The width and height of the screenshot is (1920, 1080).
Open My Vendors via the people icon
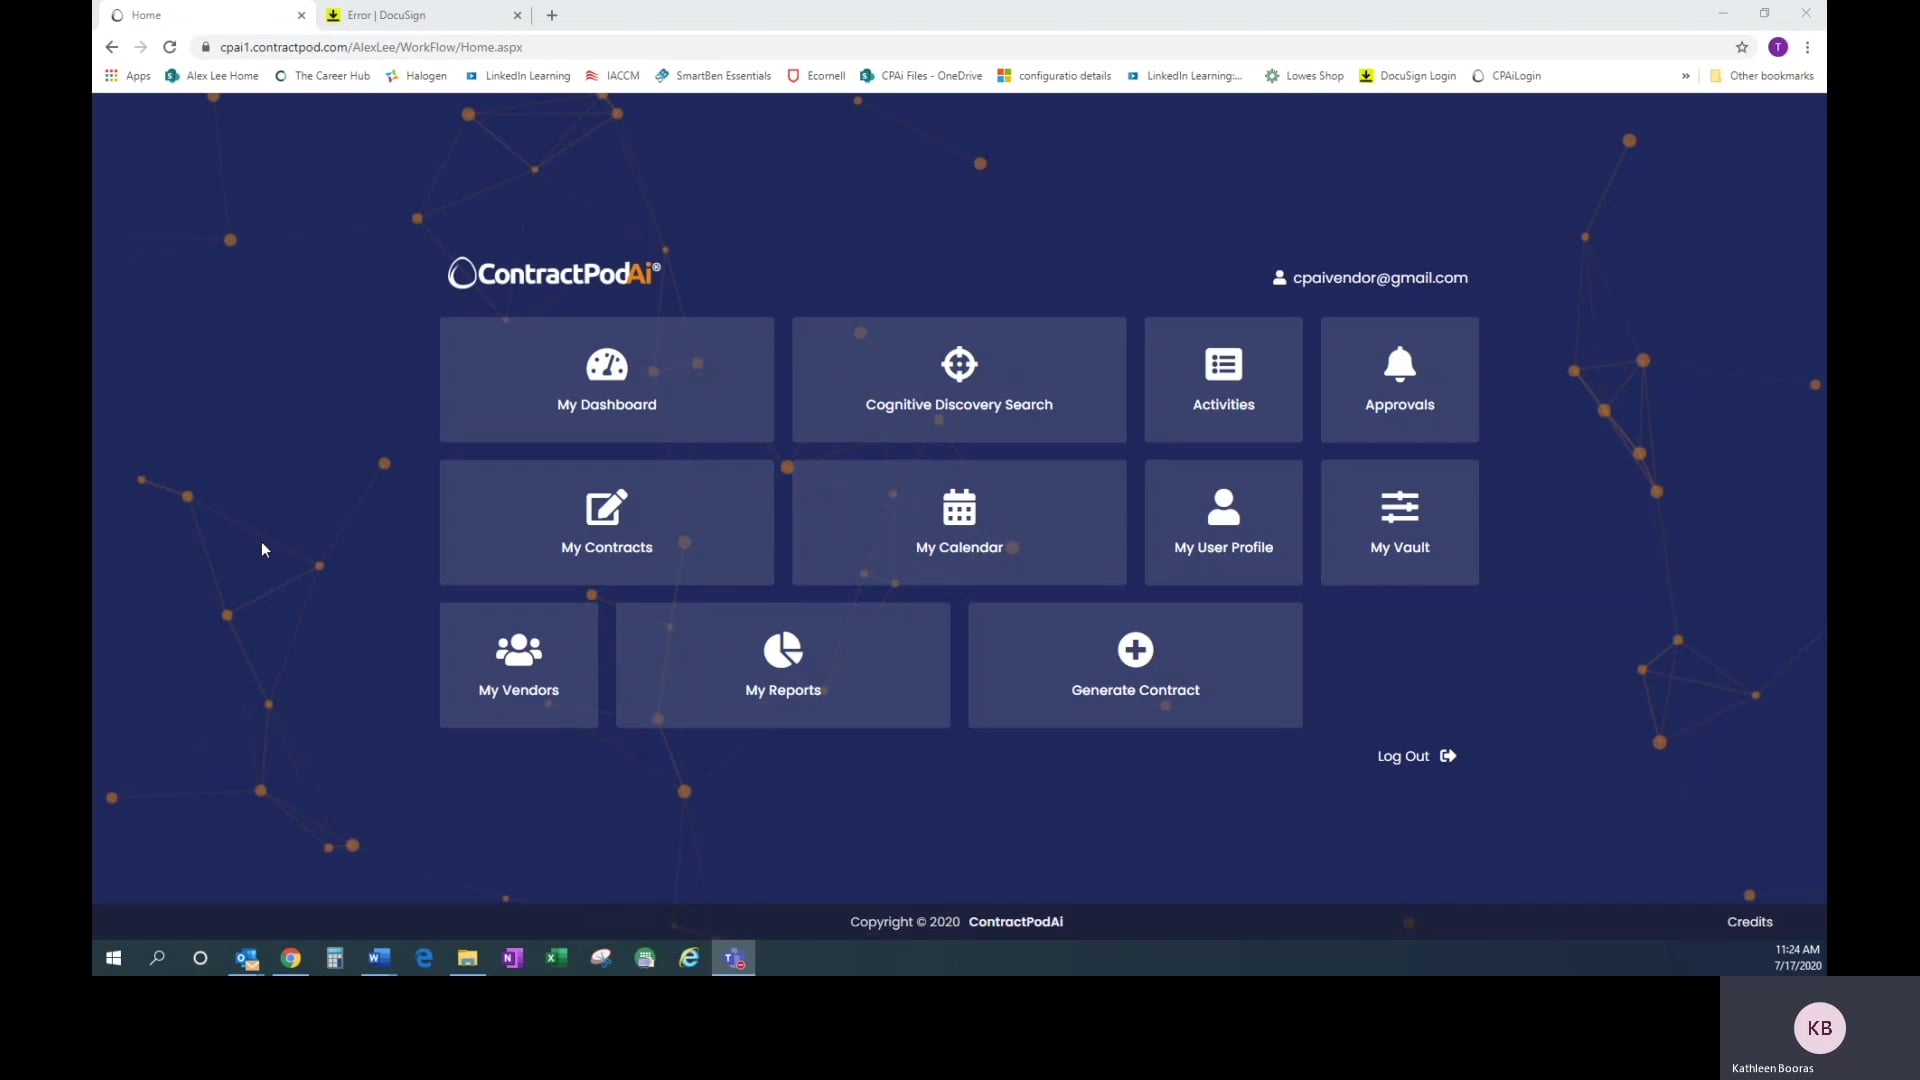pyautogui.click(x=518, y=649)
